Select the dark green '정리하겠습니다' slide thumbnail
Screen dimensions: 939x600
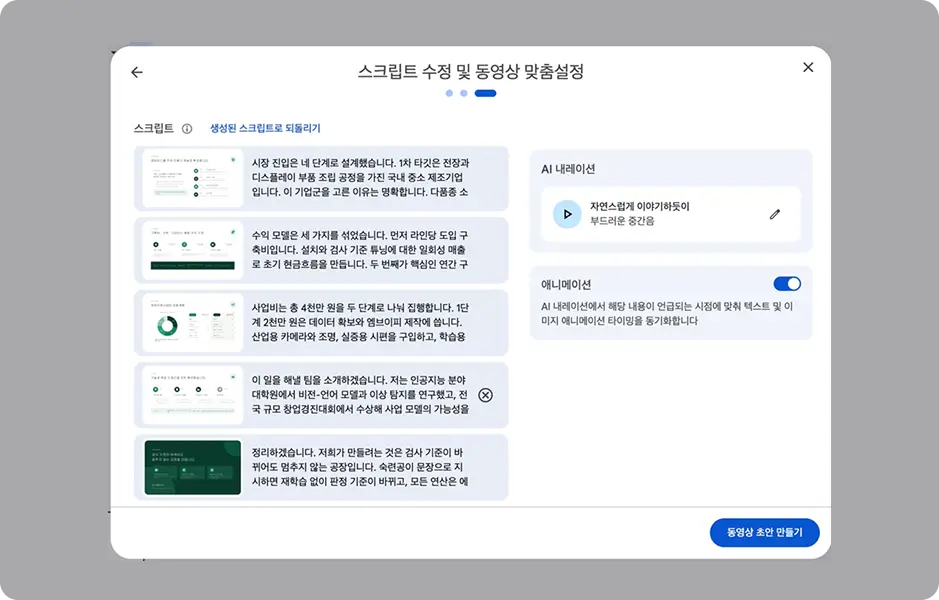192,468
